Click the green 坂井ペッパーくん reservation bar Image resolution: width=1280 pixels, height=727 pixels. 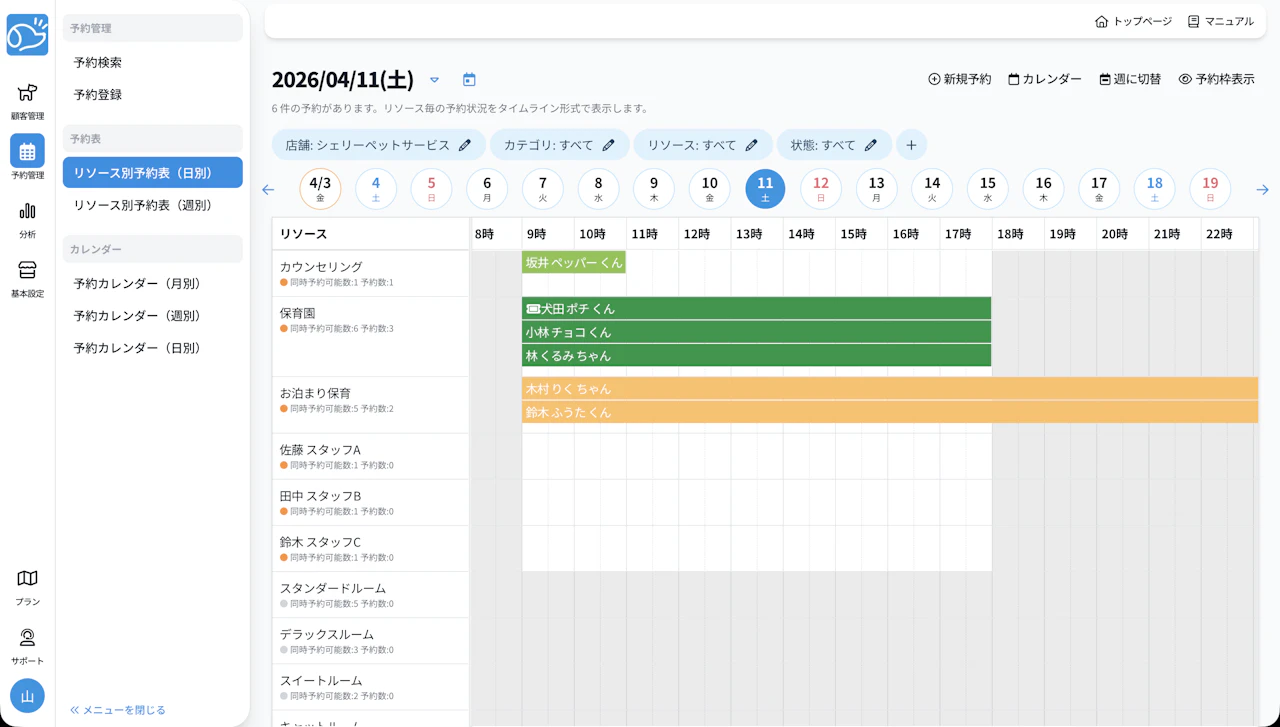coord(573,262)
